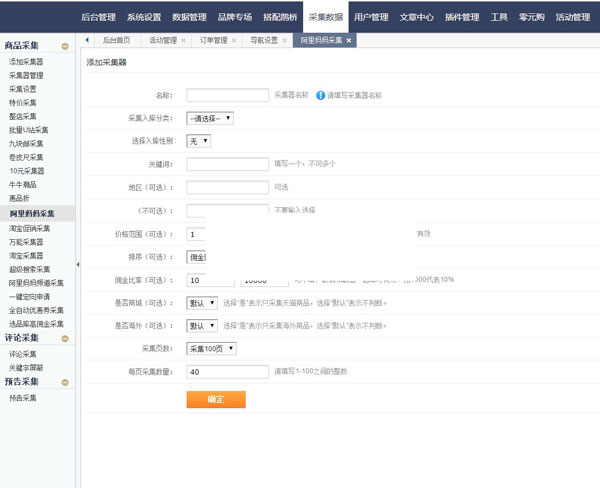This screenshot has height=488, width=600.
Task: Open 添加采集器 in the sidebar
Action: [x=26, y=62]
